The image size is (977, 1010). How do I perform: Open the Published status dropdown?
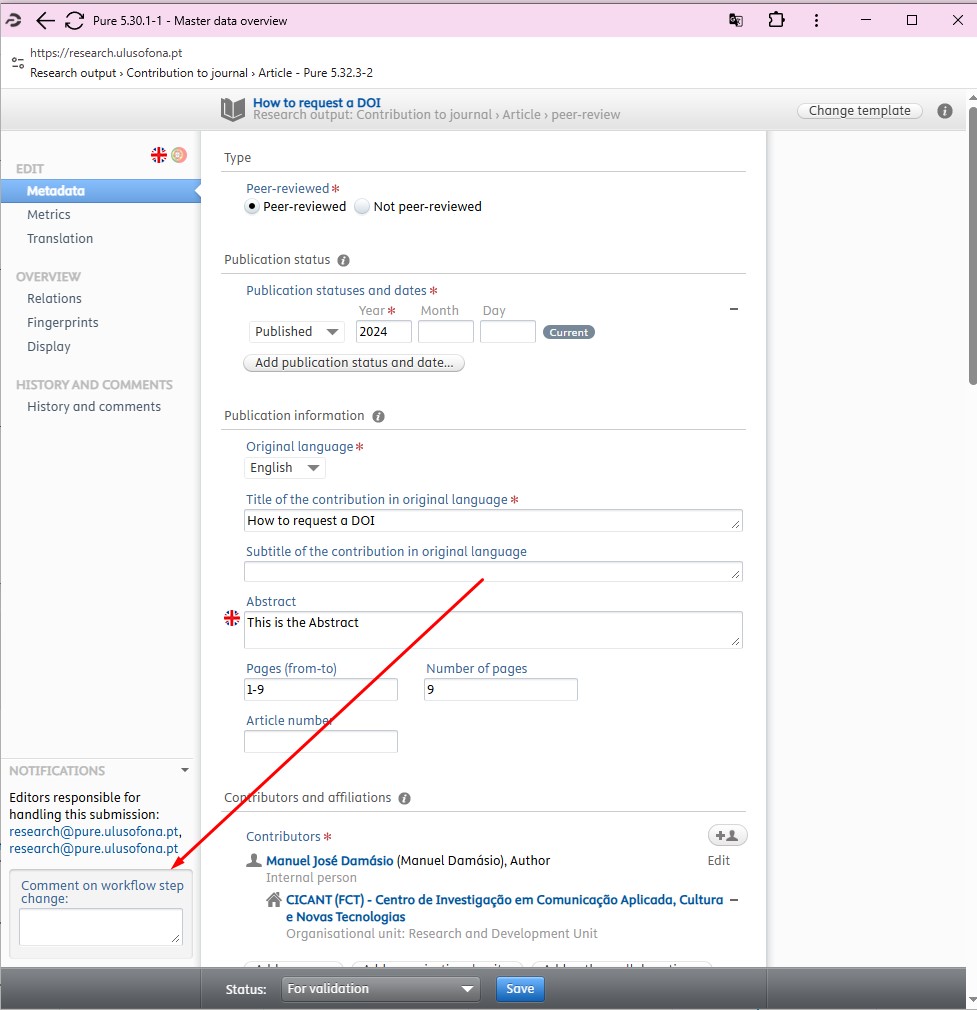296,332
